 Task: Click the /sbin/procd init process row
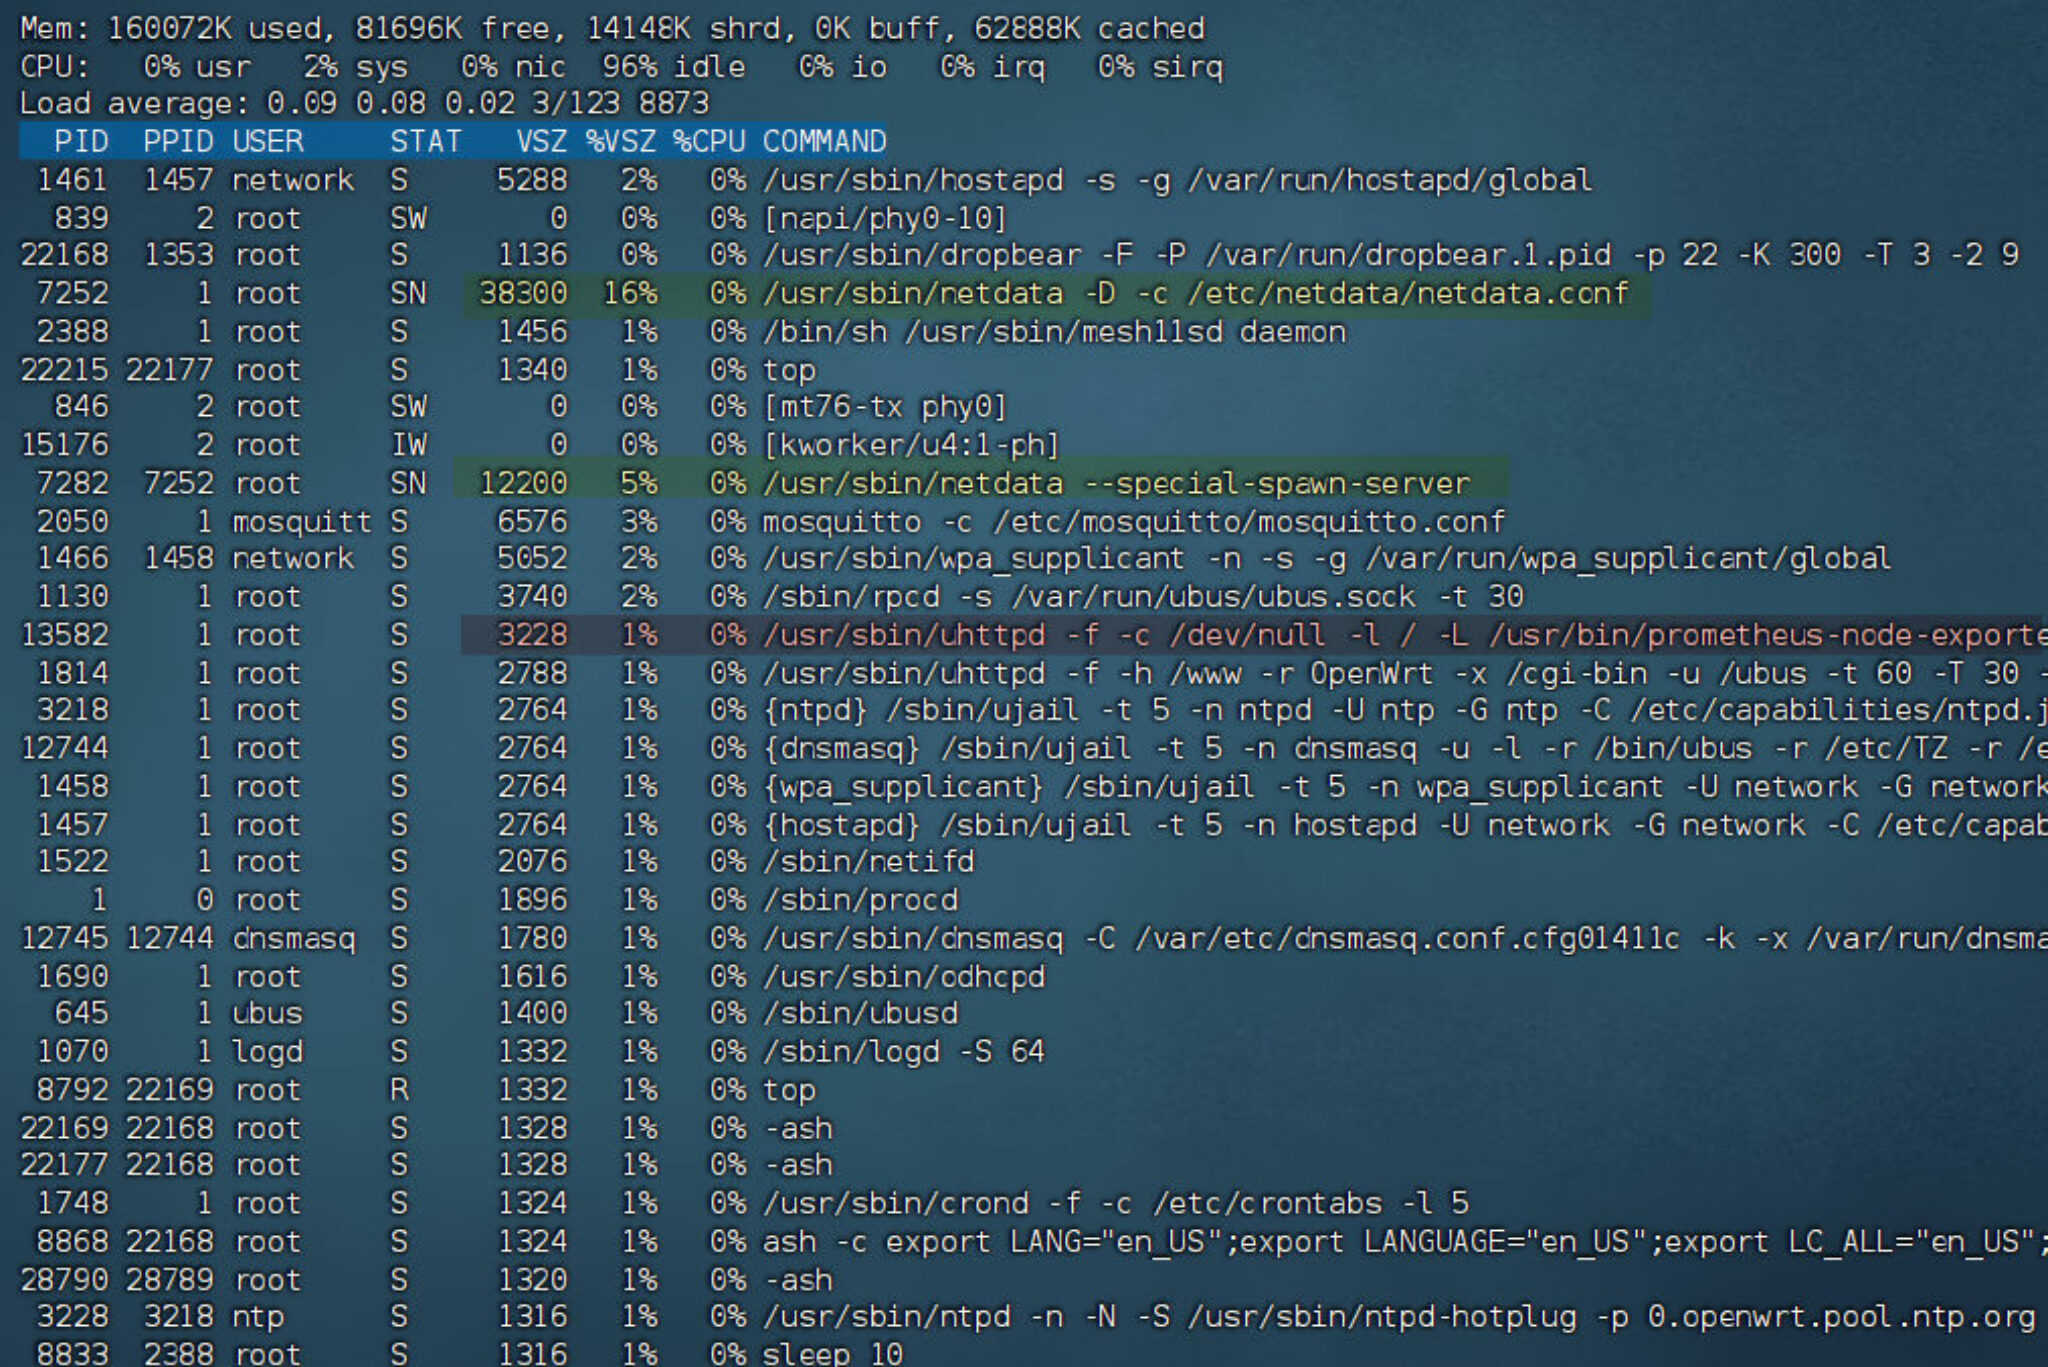860,899
